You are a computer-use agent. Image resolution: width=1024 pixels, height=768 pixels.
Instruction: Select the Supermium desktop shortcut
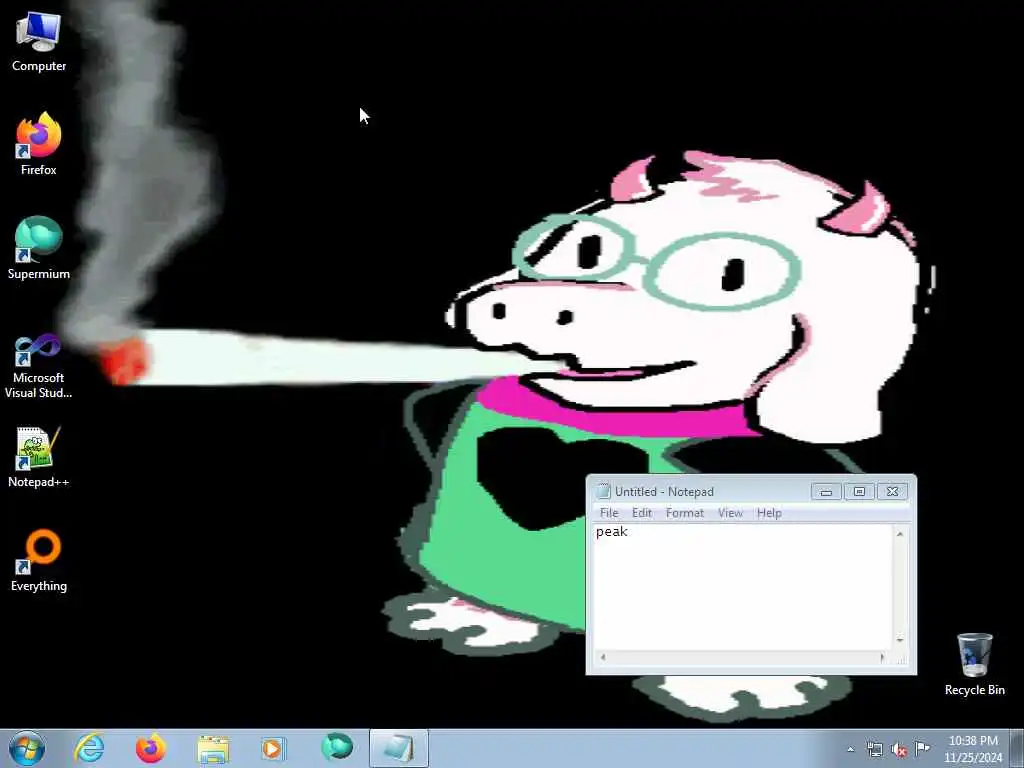coord(39,248)
